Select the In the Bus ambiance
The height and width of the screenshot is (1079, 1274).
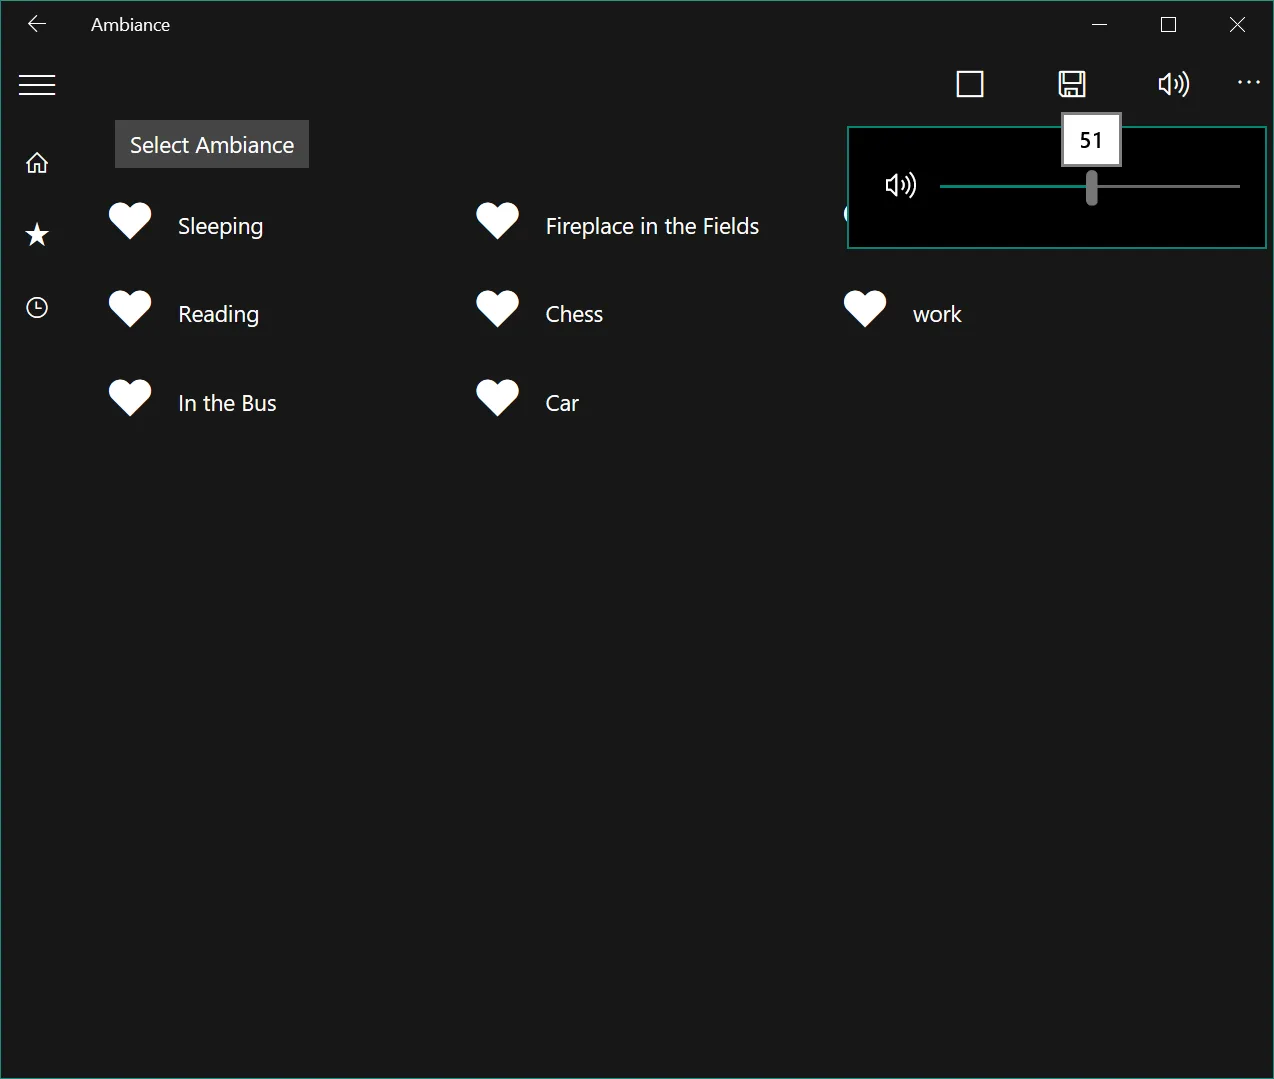[227, 403]
